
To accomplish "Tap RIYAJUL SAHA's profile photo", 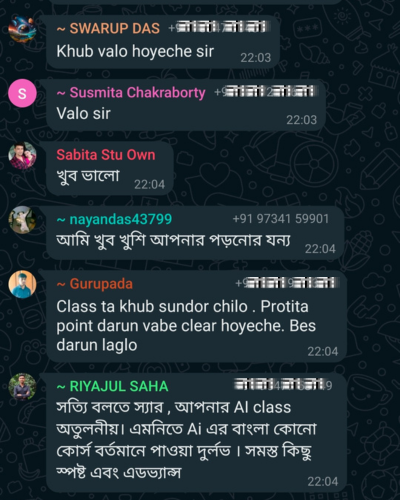I will coord(22,387).
